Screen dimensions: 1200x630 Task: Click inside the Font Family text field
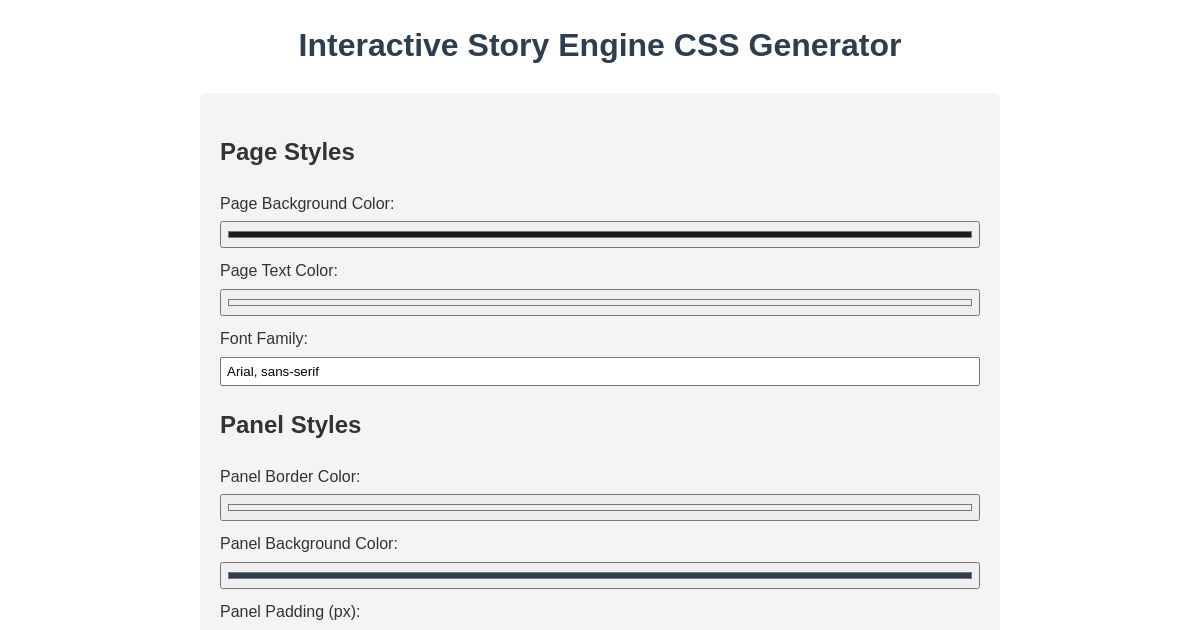tap(600, 371)
